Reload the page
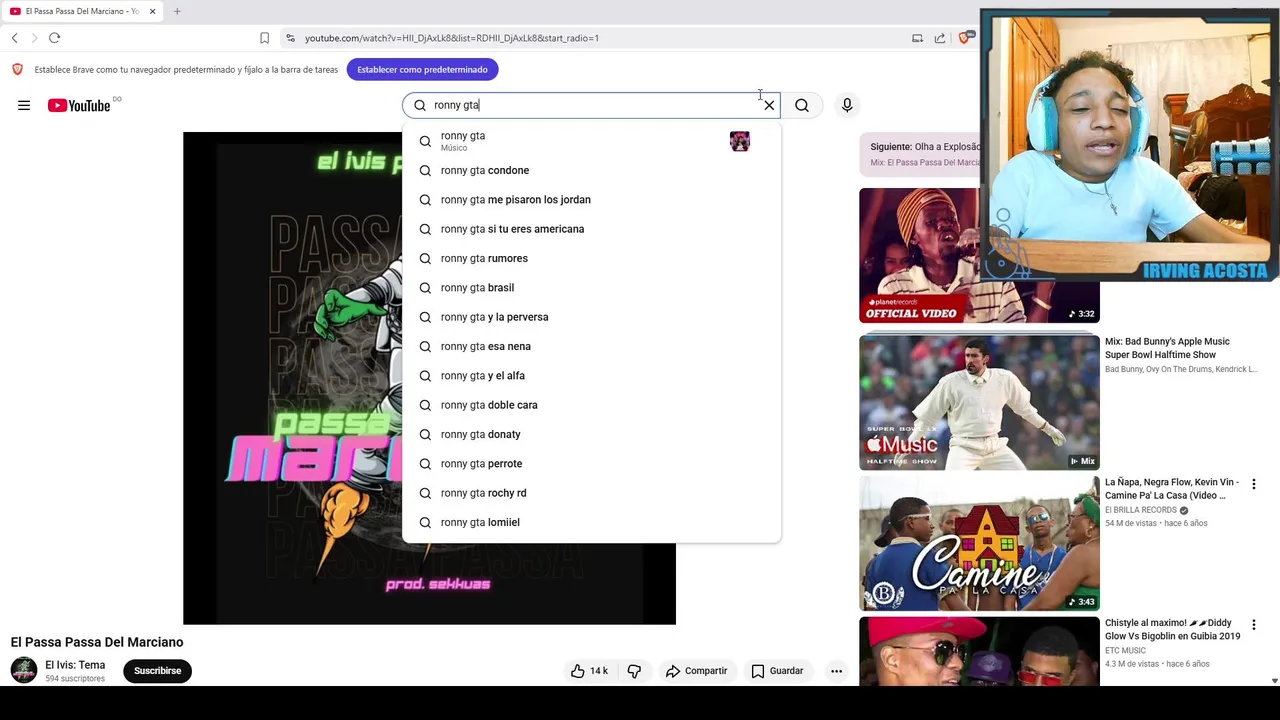The image size is (1280, 720). pos(54,38)
